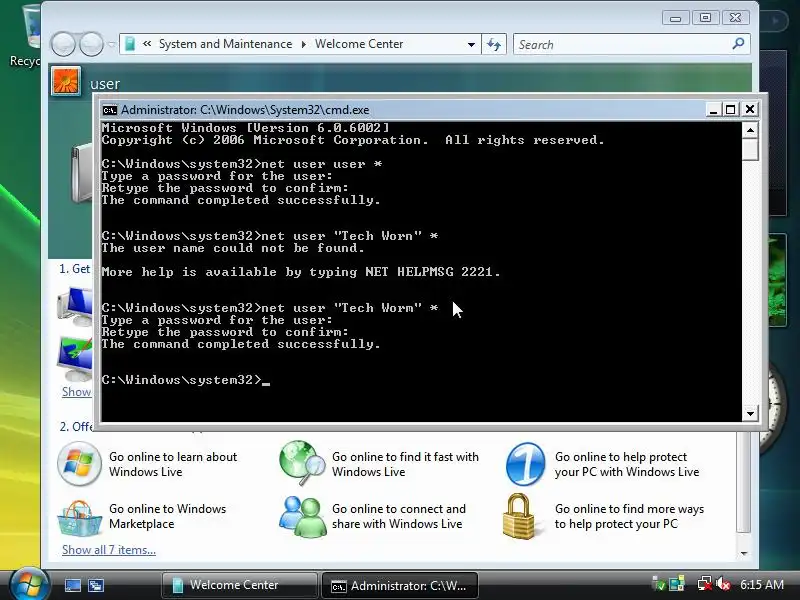This screenshot has height=600, width=800.
Task: Open Go online to connect and share
Action: pos(399,516)
